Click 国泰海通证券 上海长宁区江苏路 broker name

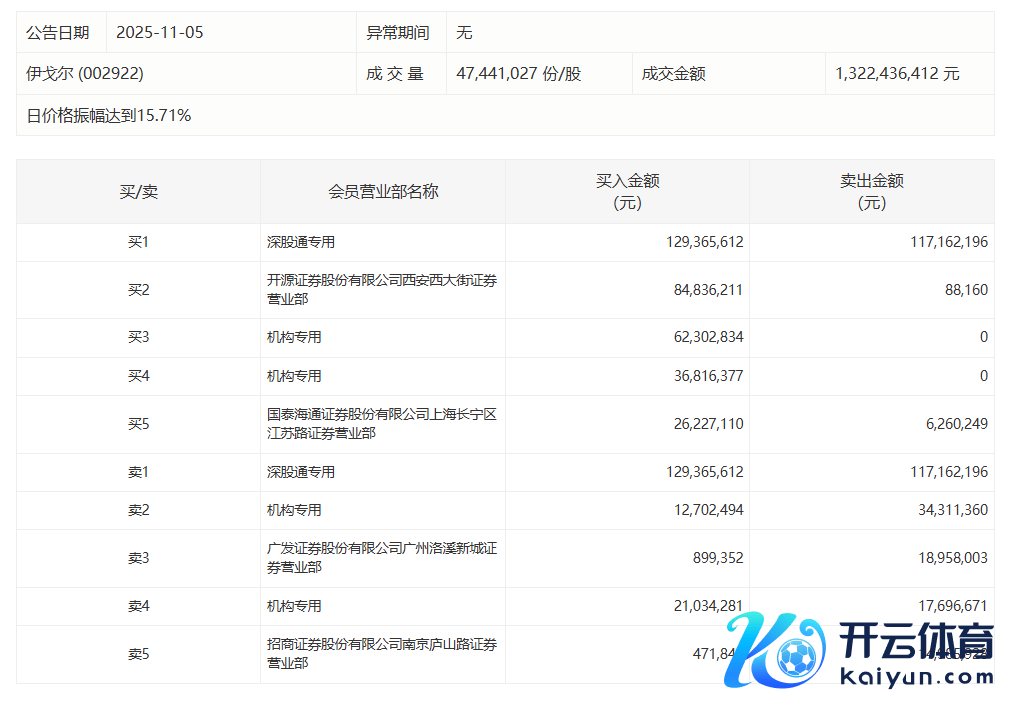pyautogui.click(x=382, y=424)
